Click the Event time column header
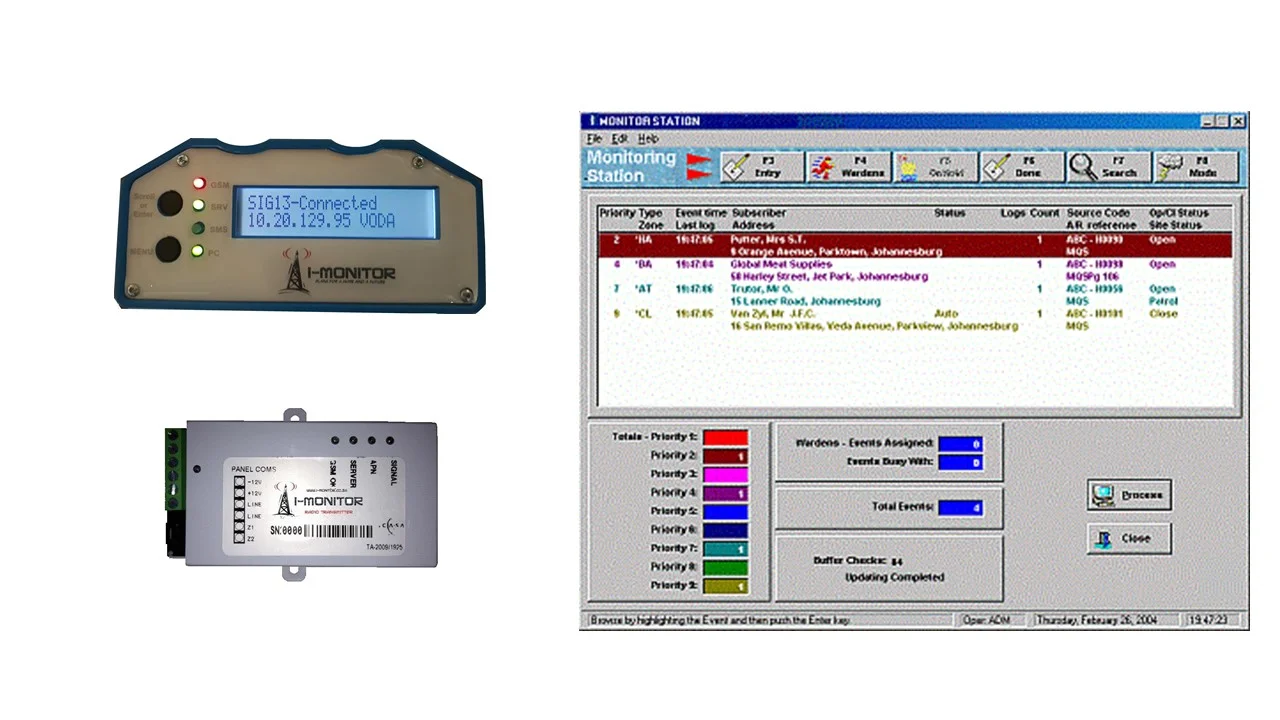 [701, 213]
